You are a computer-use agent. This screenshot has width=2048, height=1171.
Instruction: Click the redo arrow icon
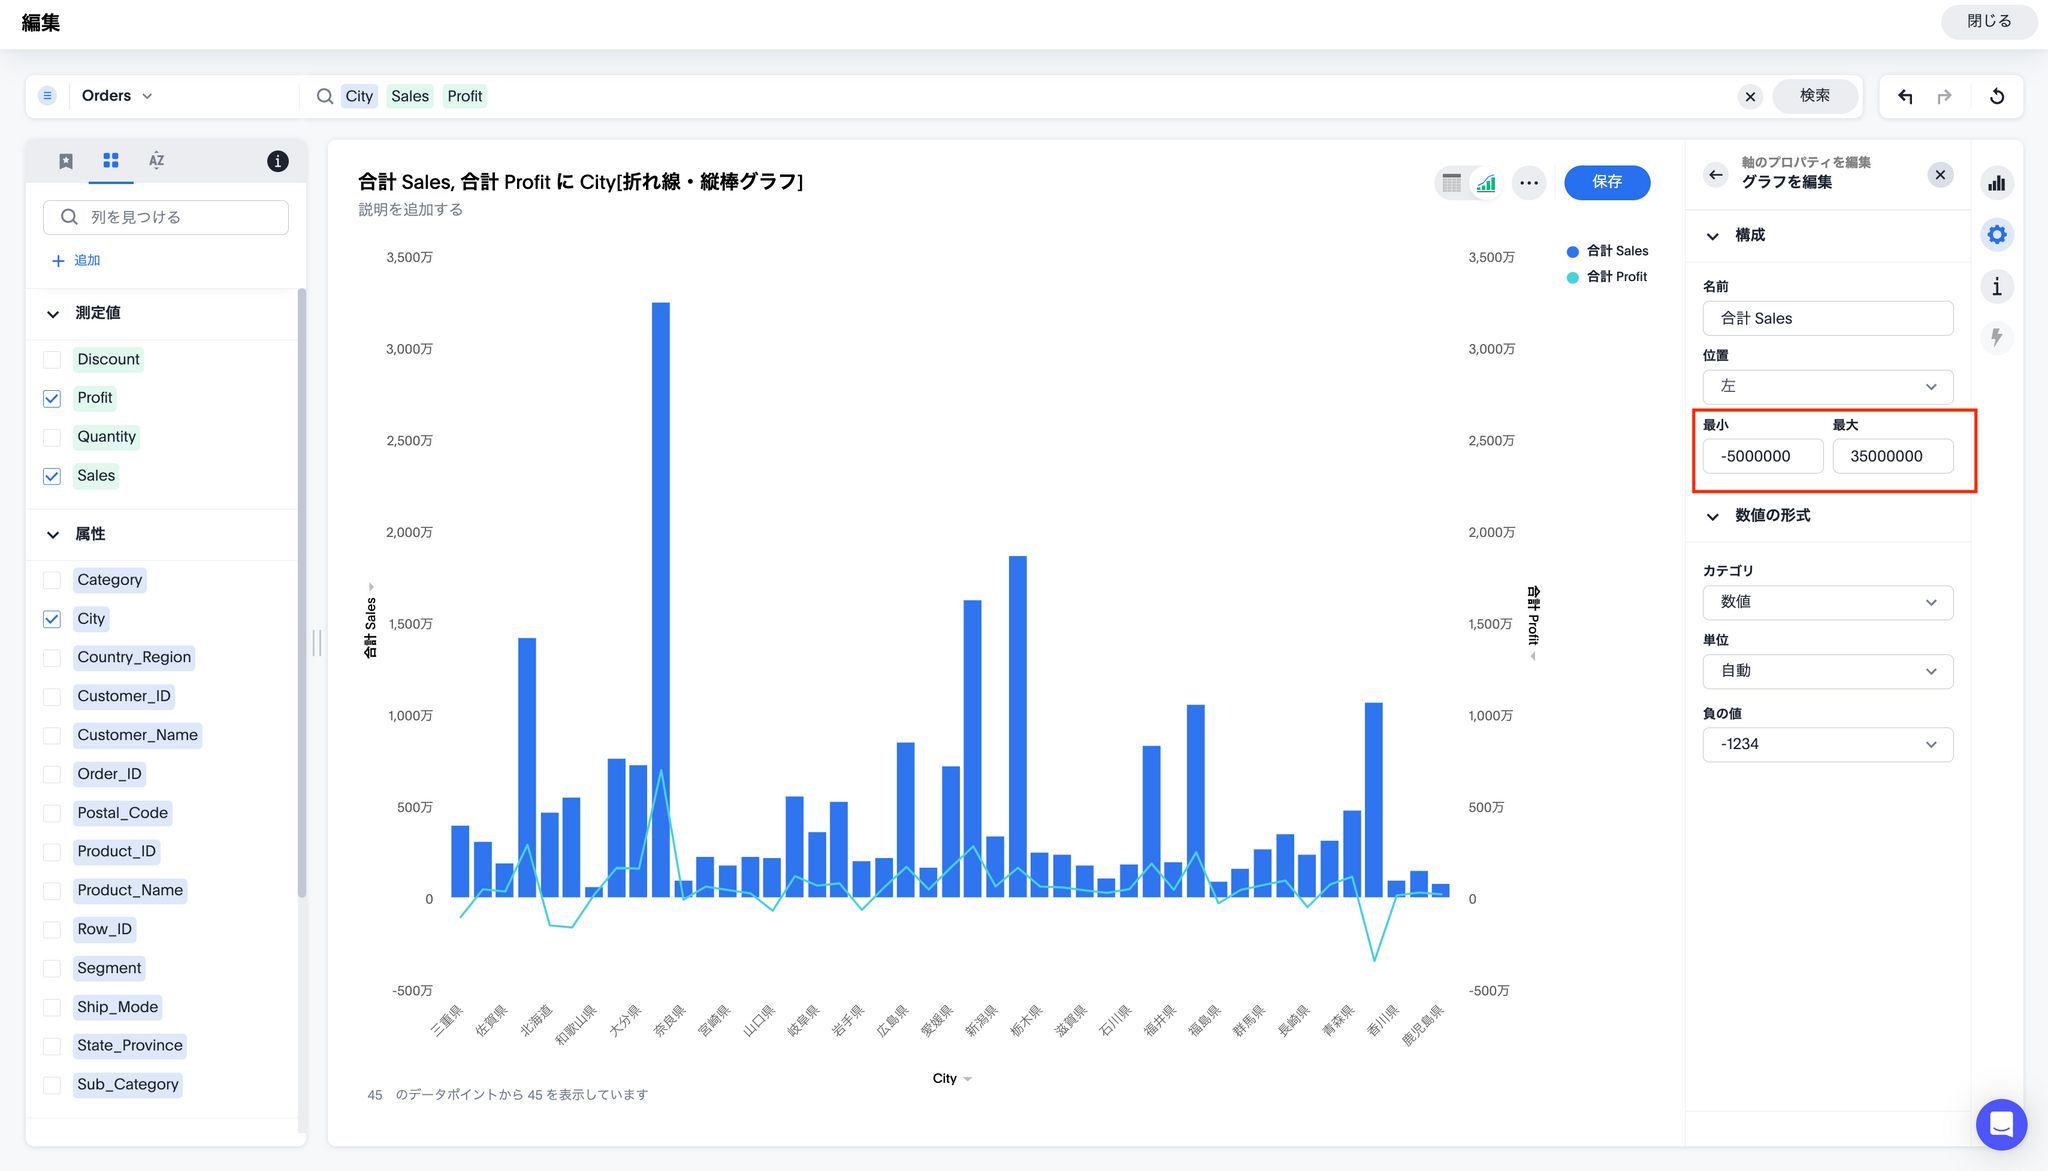pyautogui.click(x=1944, y=96)
